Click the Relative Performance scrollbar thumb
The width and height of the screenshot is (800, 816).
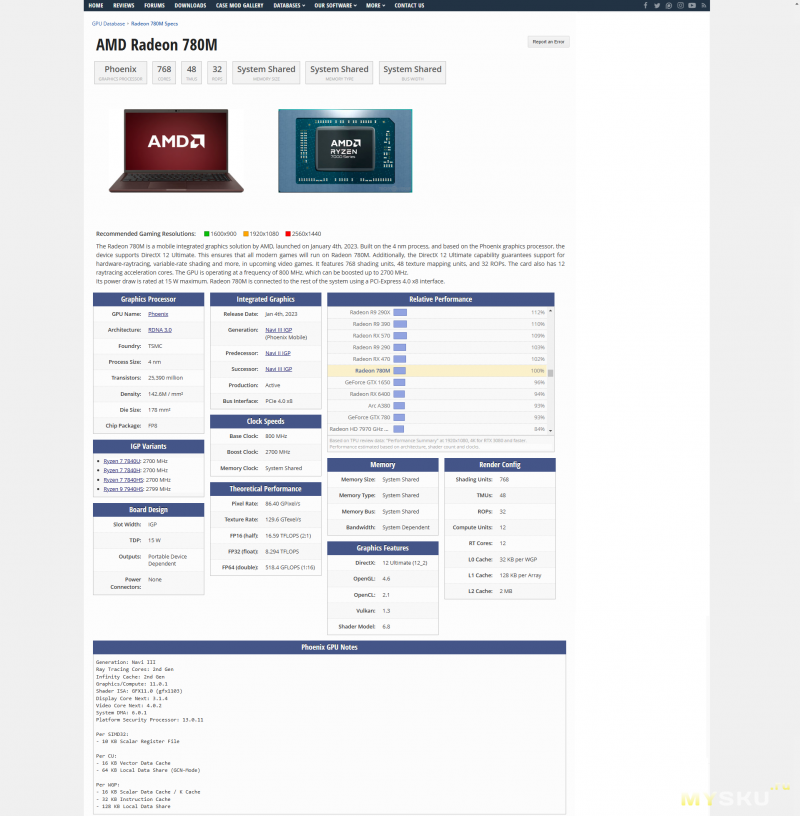(550, 373)
